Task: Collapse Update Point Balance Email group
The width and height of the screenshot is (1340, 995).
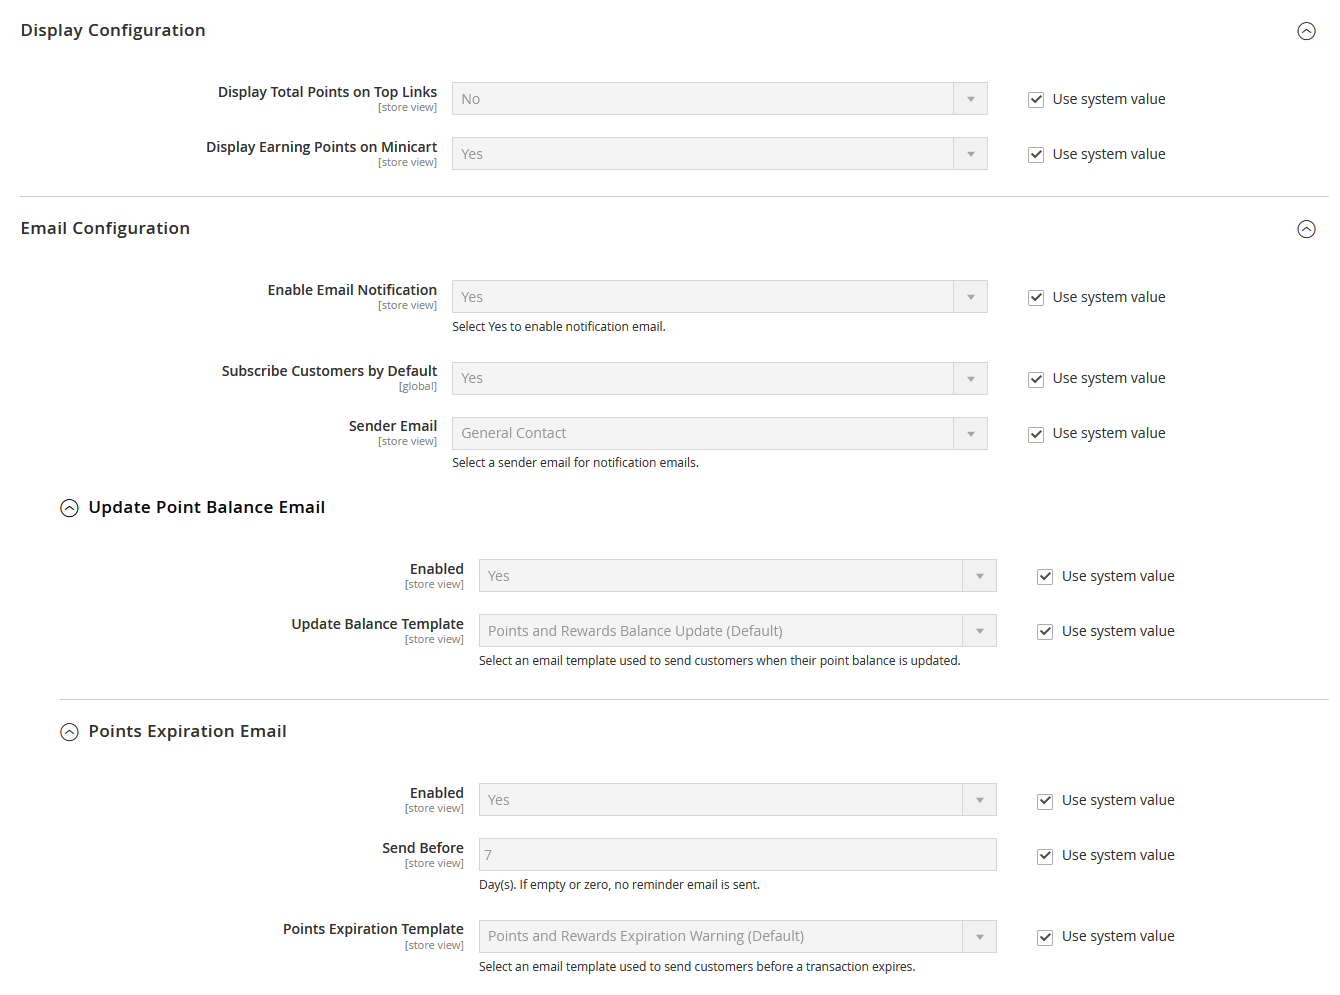Action: point(69,508)
